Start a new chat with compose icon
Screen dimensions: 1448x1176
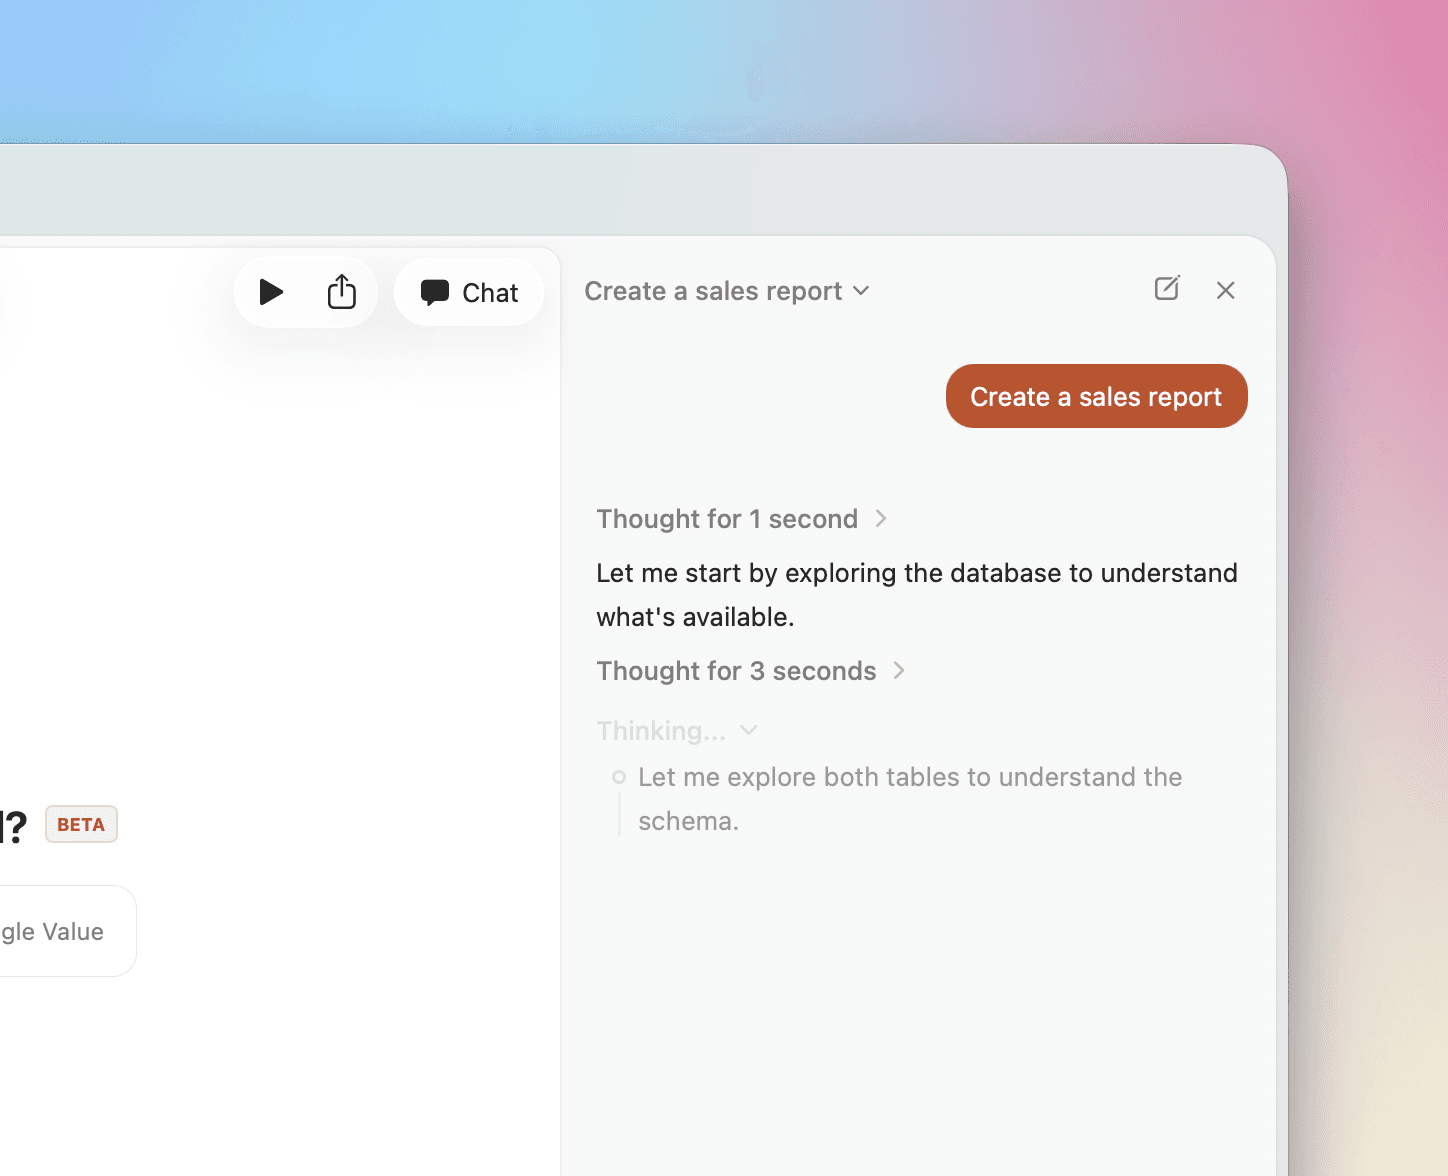coord(1167,289)
